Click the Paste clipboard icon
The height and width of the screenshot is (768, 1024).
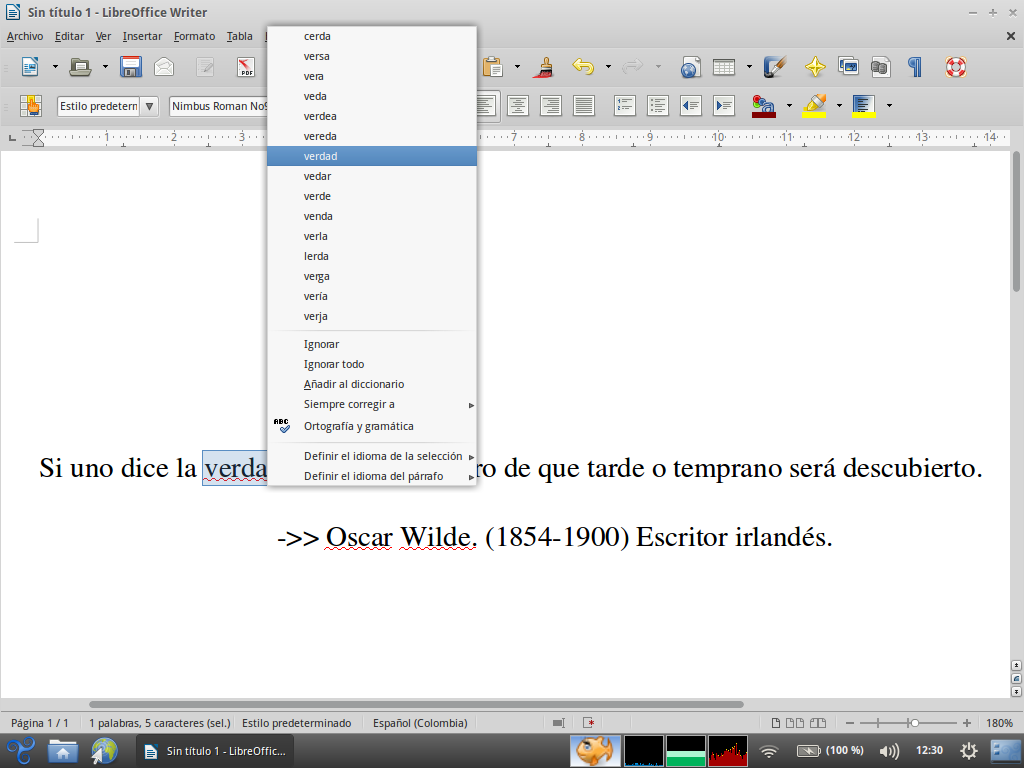tap(493, 67)
